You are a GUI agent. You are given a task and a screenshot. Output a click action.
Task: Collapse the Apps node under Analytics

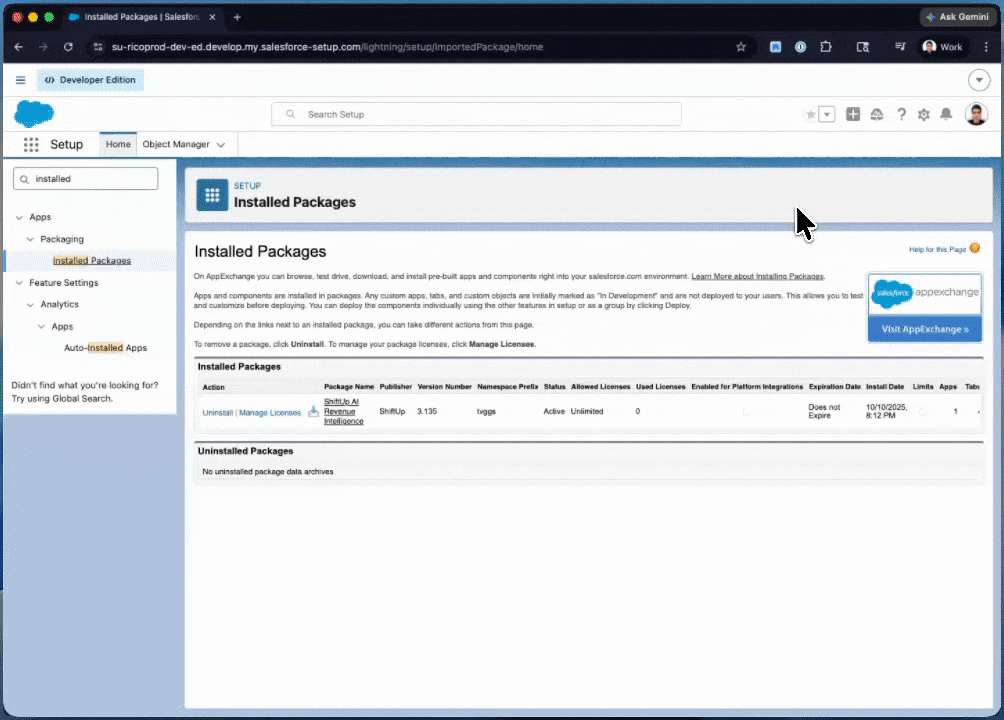click(42, 327)
